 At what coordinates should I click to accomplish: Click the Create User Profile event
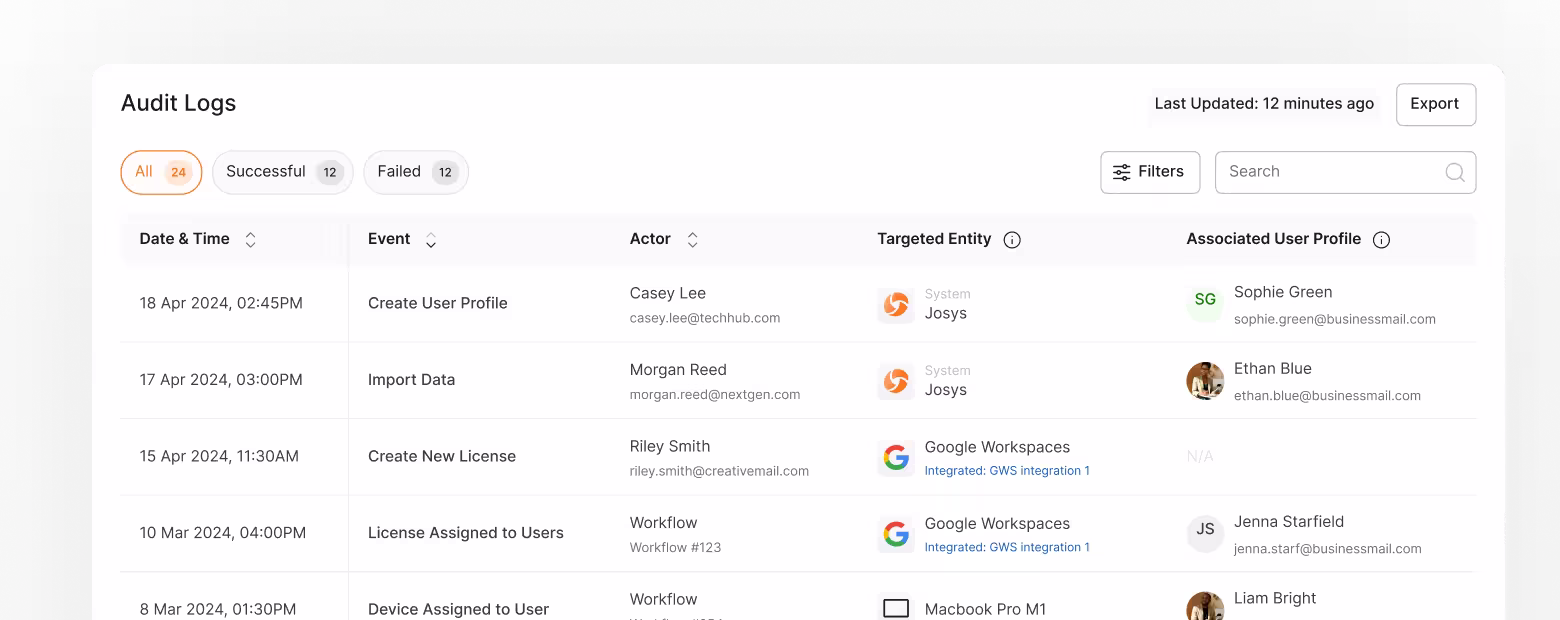click(438, 303)
